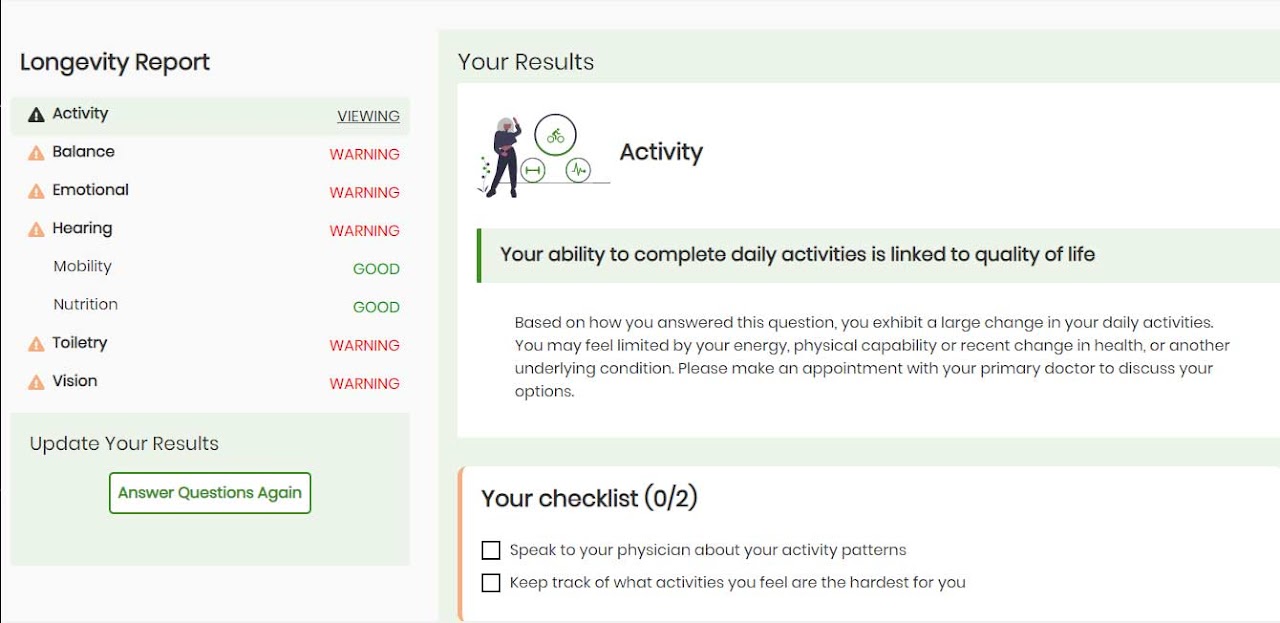Click the Toiletry warning triangle icon
The width and height of the screenshot is (1280, 623).
click(x=37, y=344)
